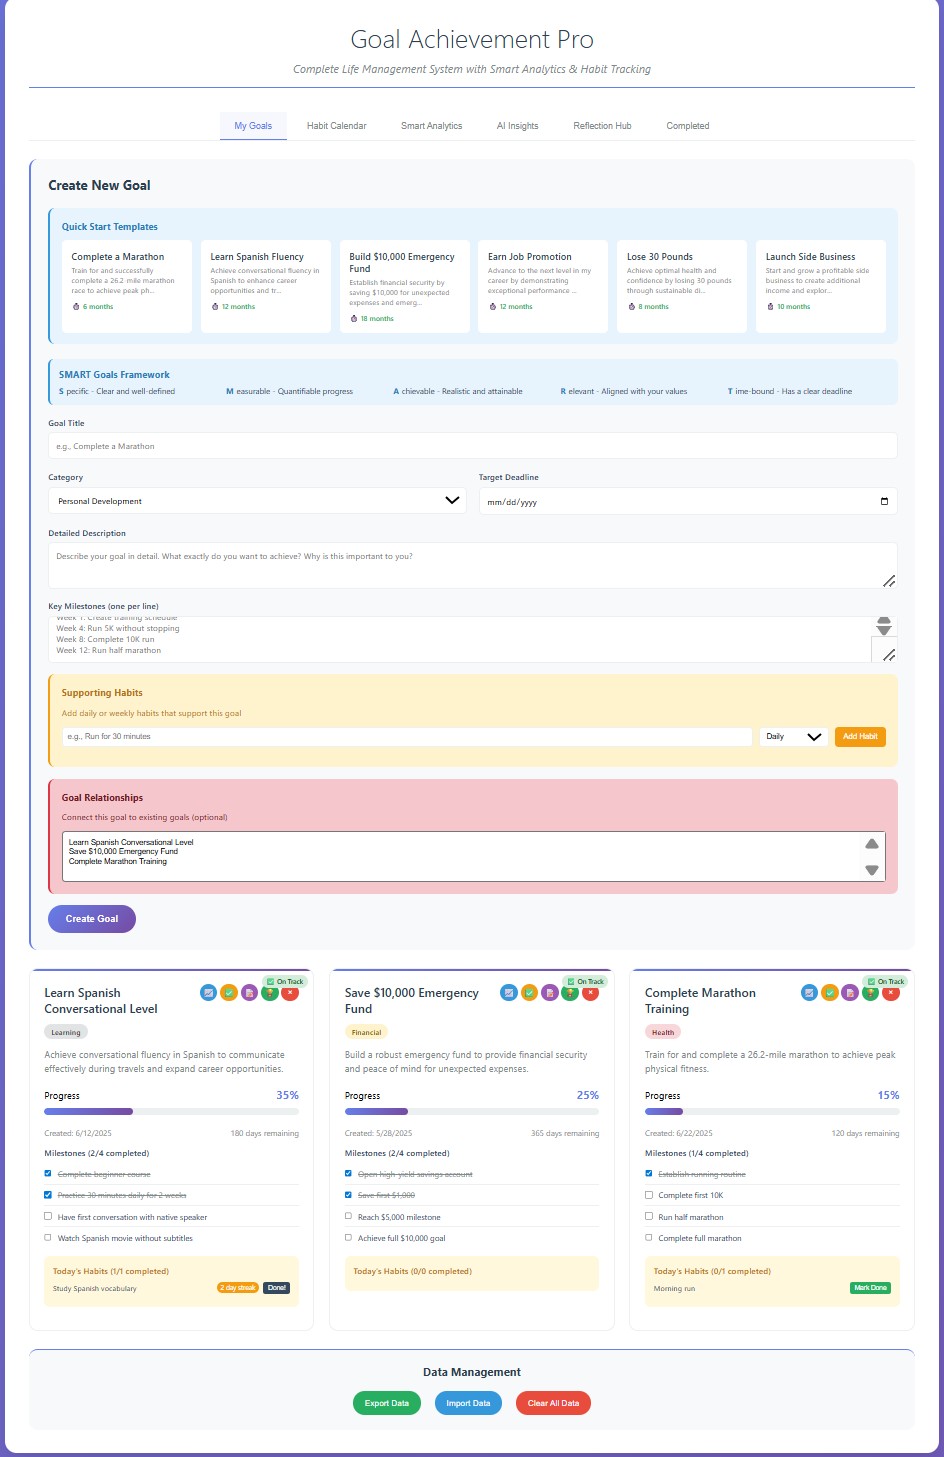Click the Learn Spanish progress bar
The image size is (944, 1457).
pos(171,1111)
